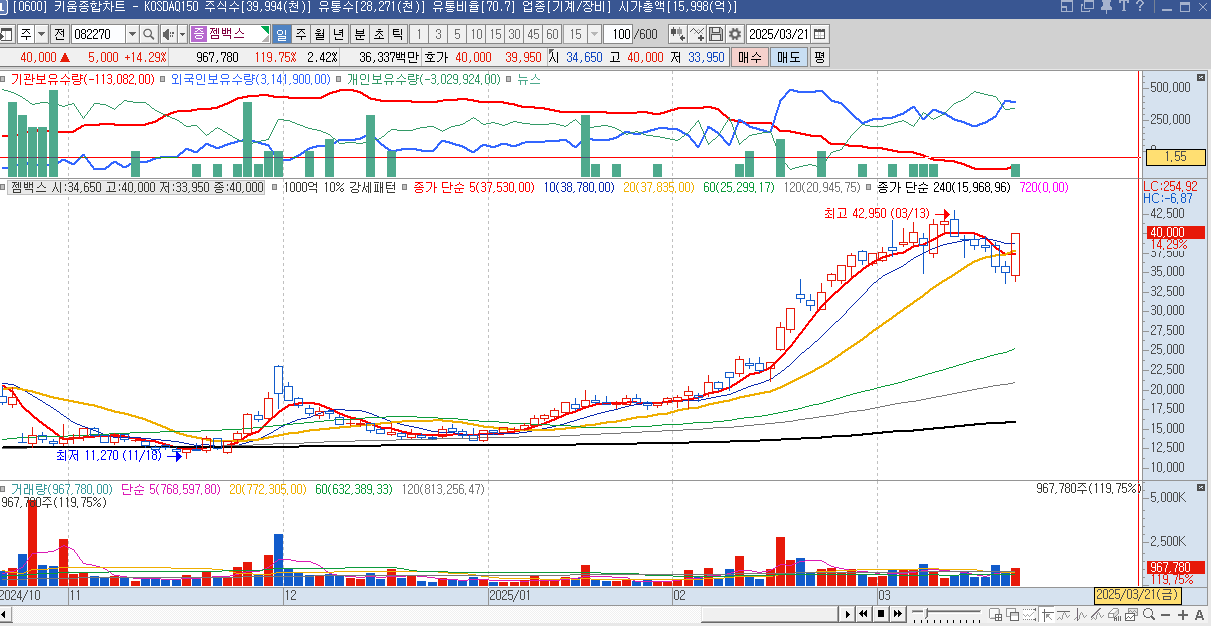Screen dimensions: 1211x626
Task: Select the 틱 (tick) period toggle
Action: pyautogui.click(x=396, y=34)
